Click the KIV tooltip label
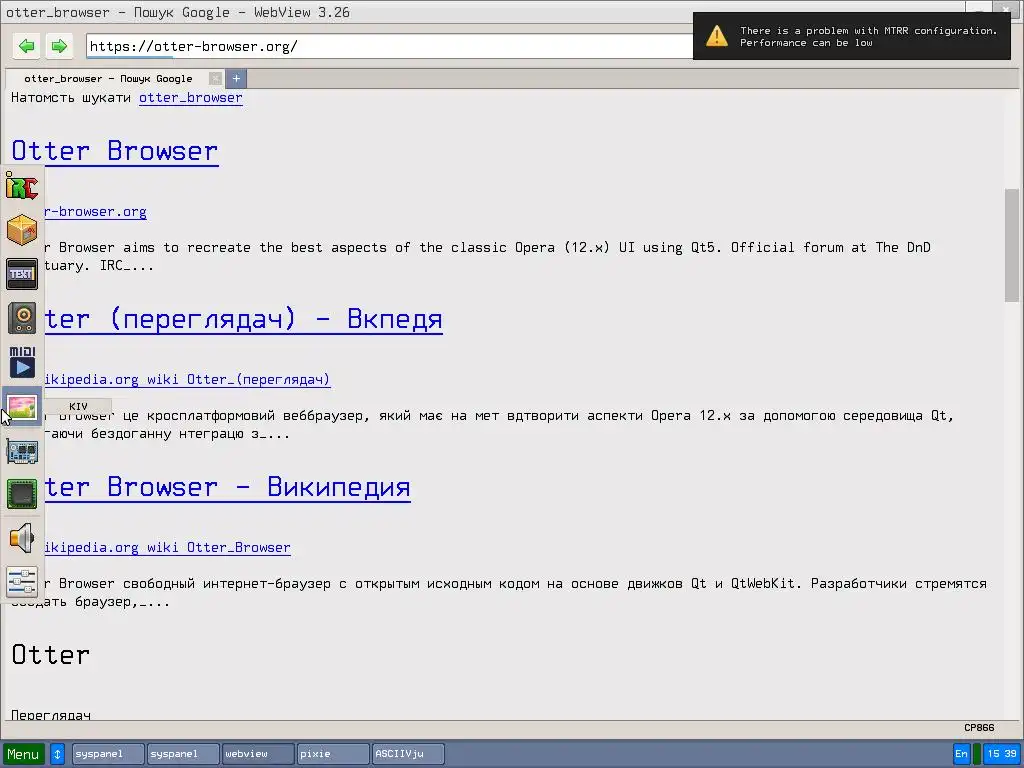The width and height of the screenshot is (1024, 768). 78,406
